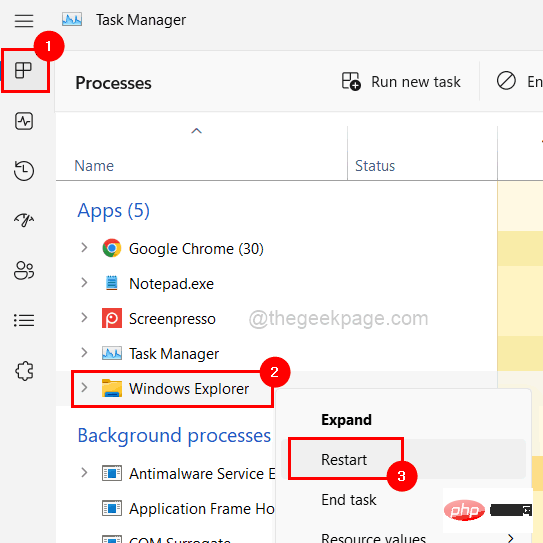Expand the Antimalware Service row
543x543 pixels.
[84, 473]
